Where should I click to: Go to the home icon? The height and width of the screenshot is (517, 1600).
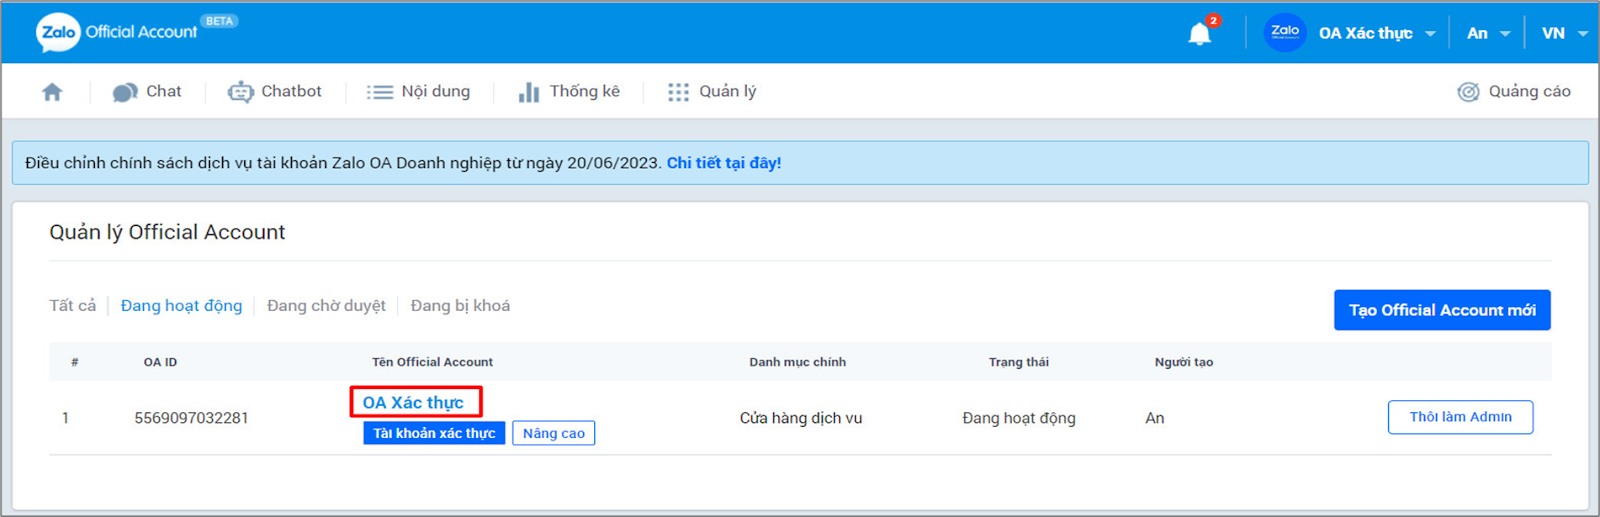52,92
